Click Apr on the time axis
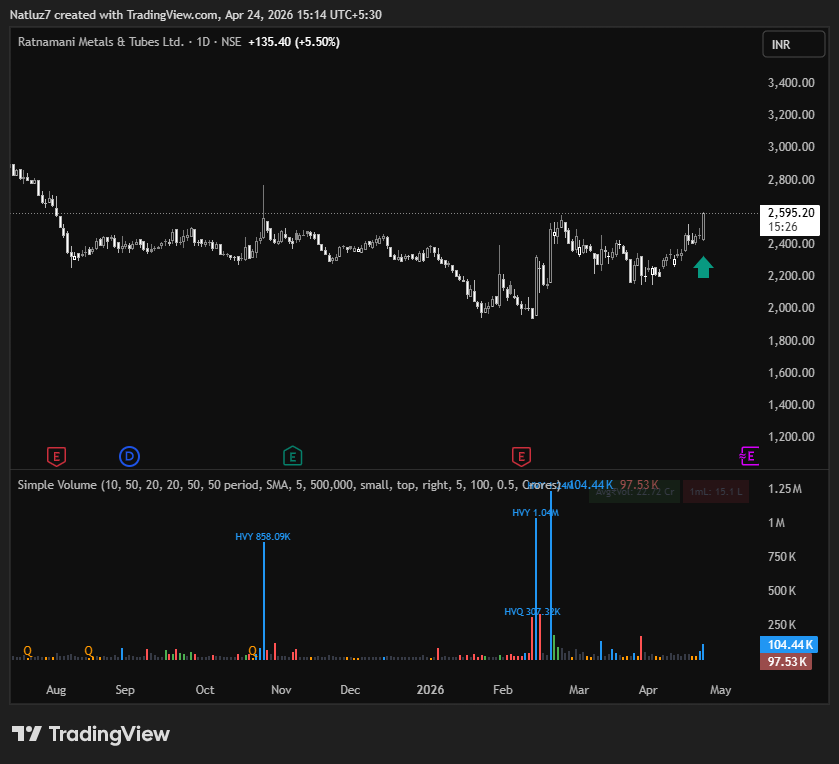The image size is (839, 764). click(647, 690)
